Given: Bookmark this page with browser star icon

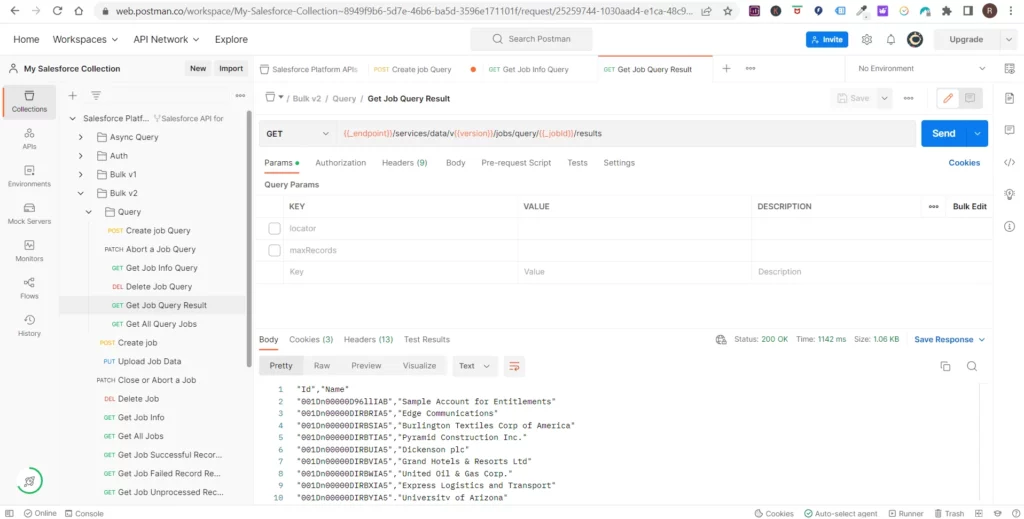Looking at the screenshot, I should tap(728, 11).
